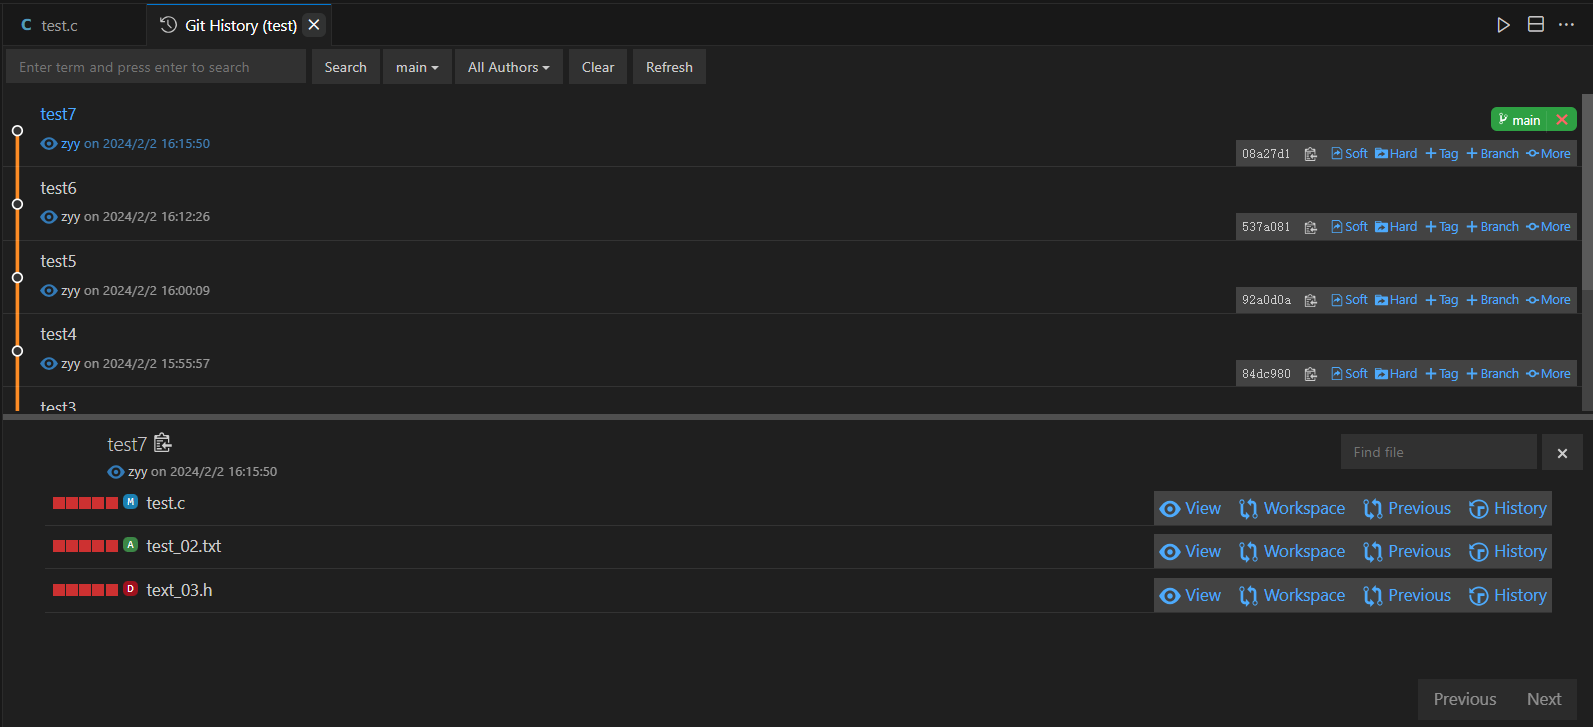Focus the Find file input field
Viewport: 1593px width, 727px height.
click(1438, 452)
